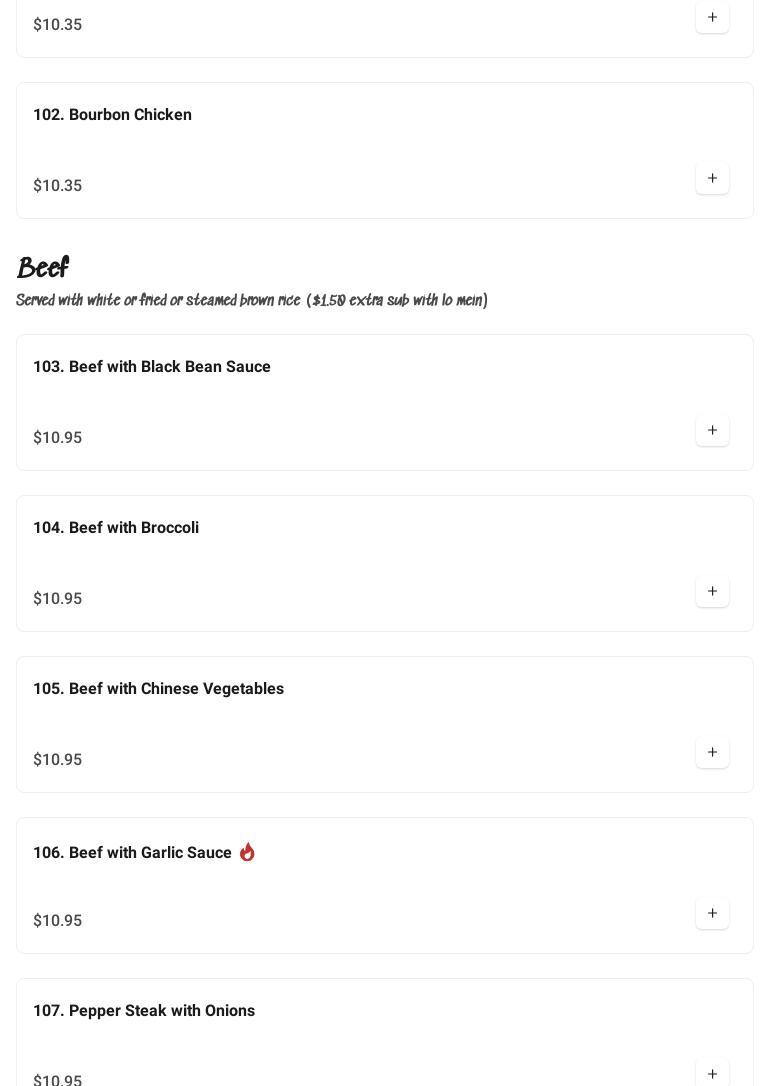View 105. Beef with Chinese Vegetables
Screen dimensions: 770x1086
pyautogui.click(x=158, y=689)
